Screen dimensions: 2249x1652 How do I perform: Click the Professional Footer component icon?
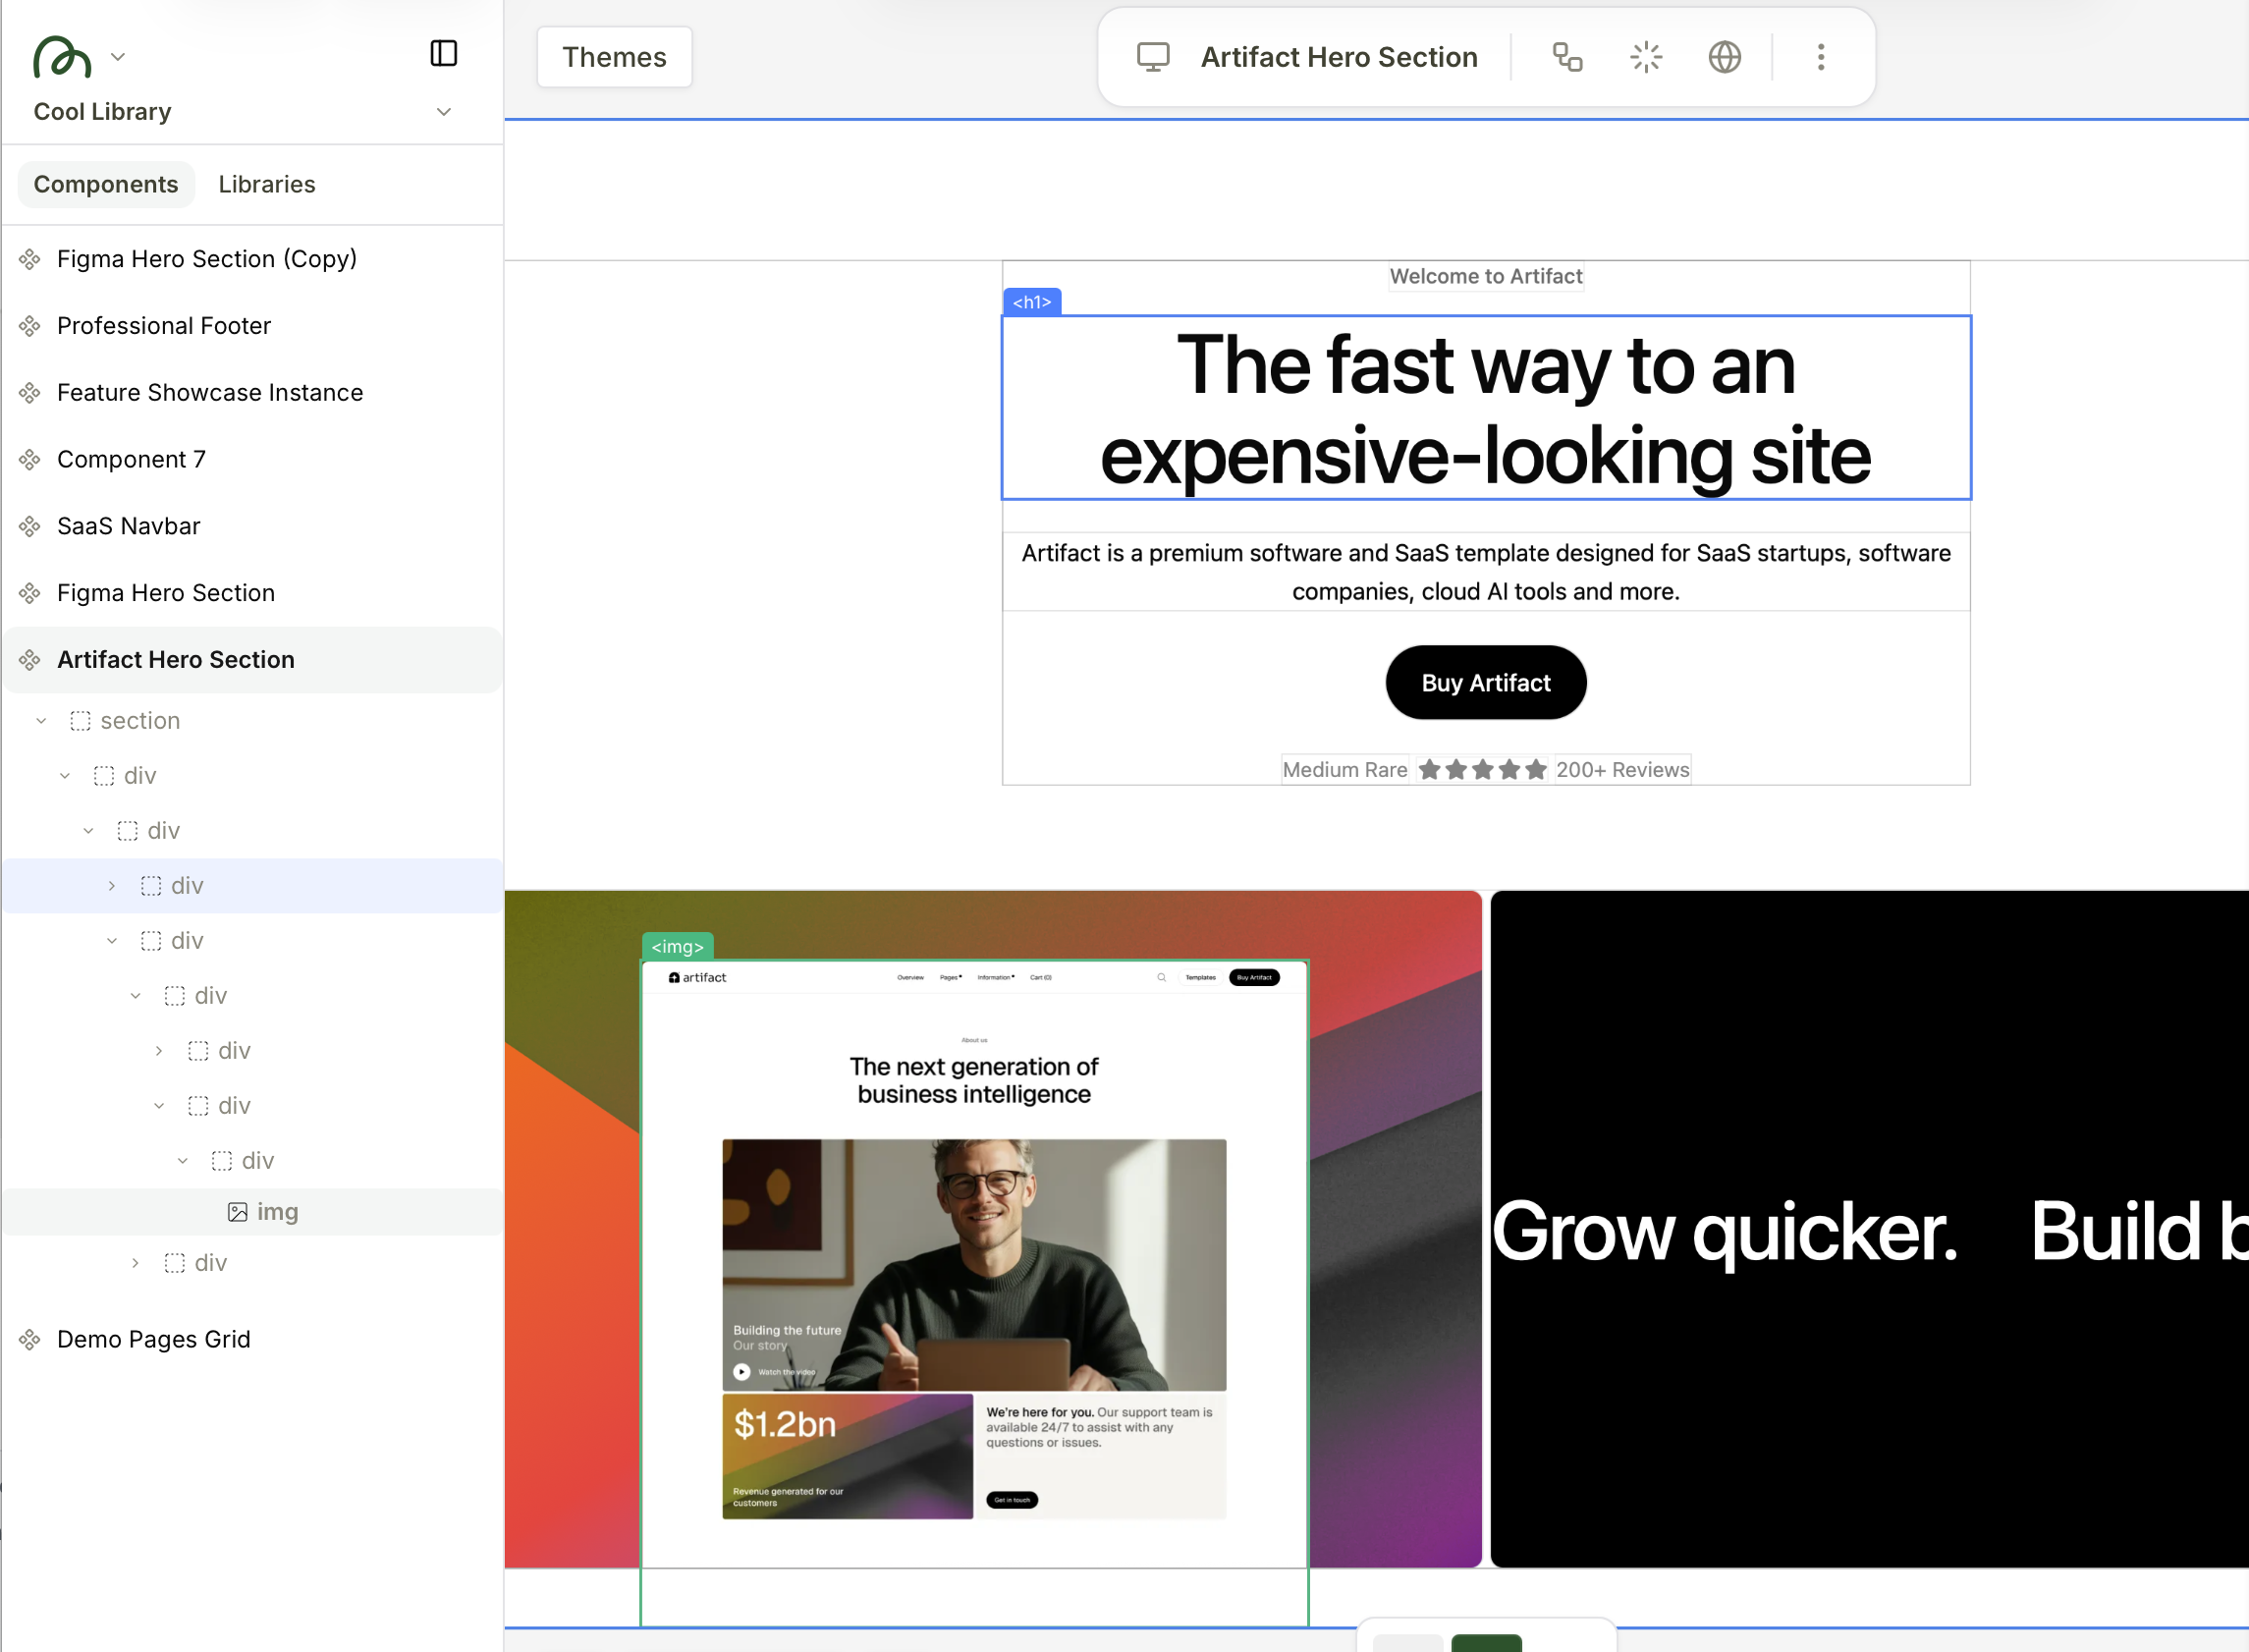pos(30,326)
